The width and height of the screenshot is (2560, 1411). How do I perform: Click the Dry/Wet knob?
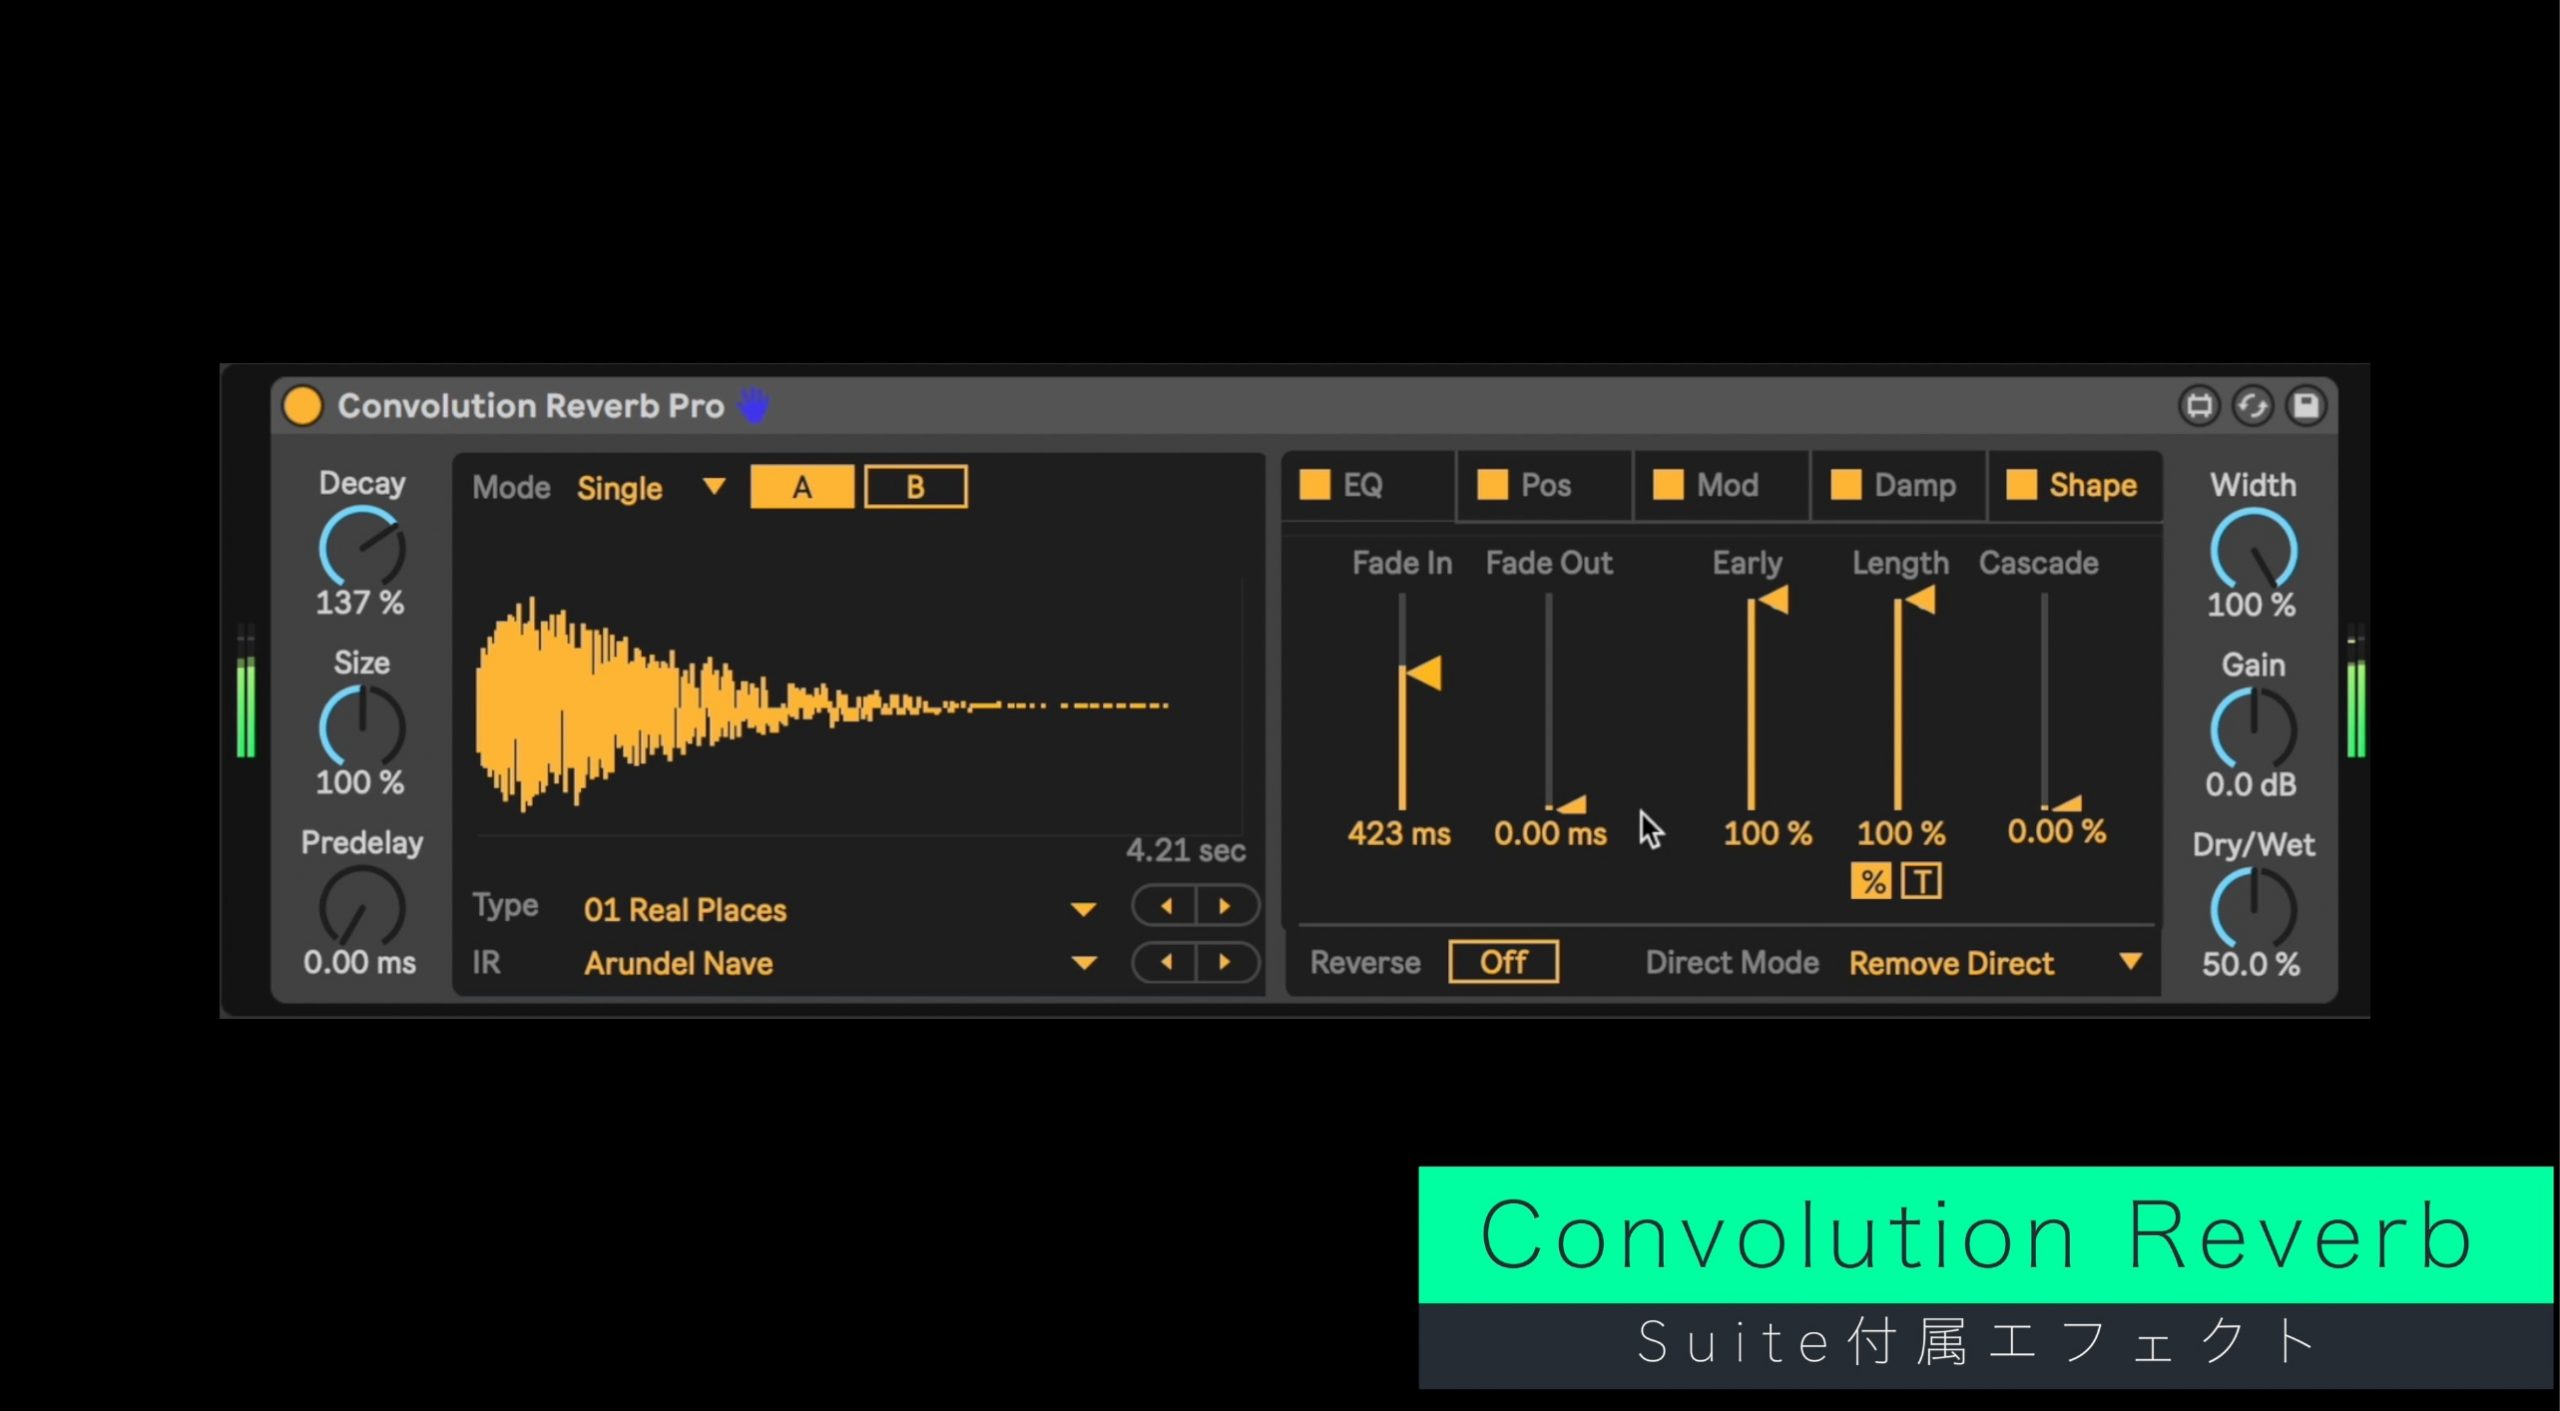pyautogui.click(x=2253, y=910)
